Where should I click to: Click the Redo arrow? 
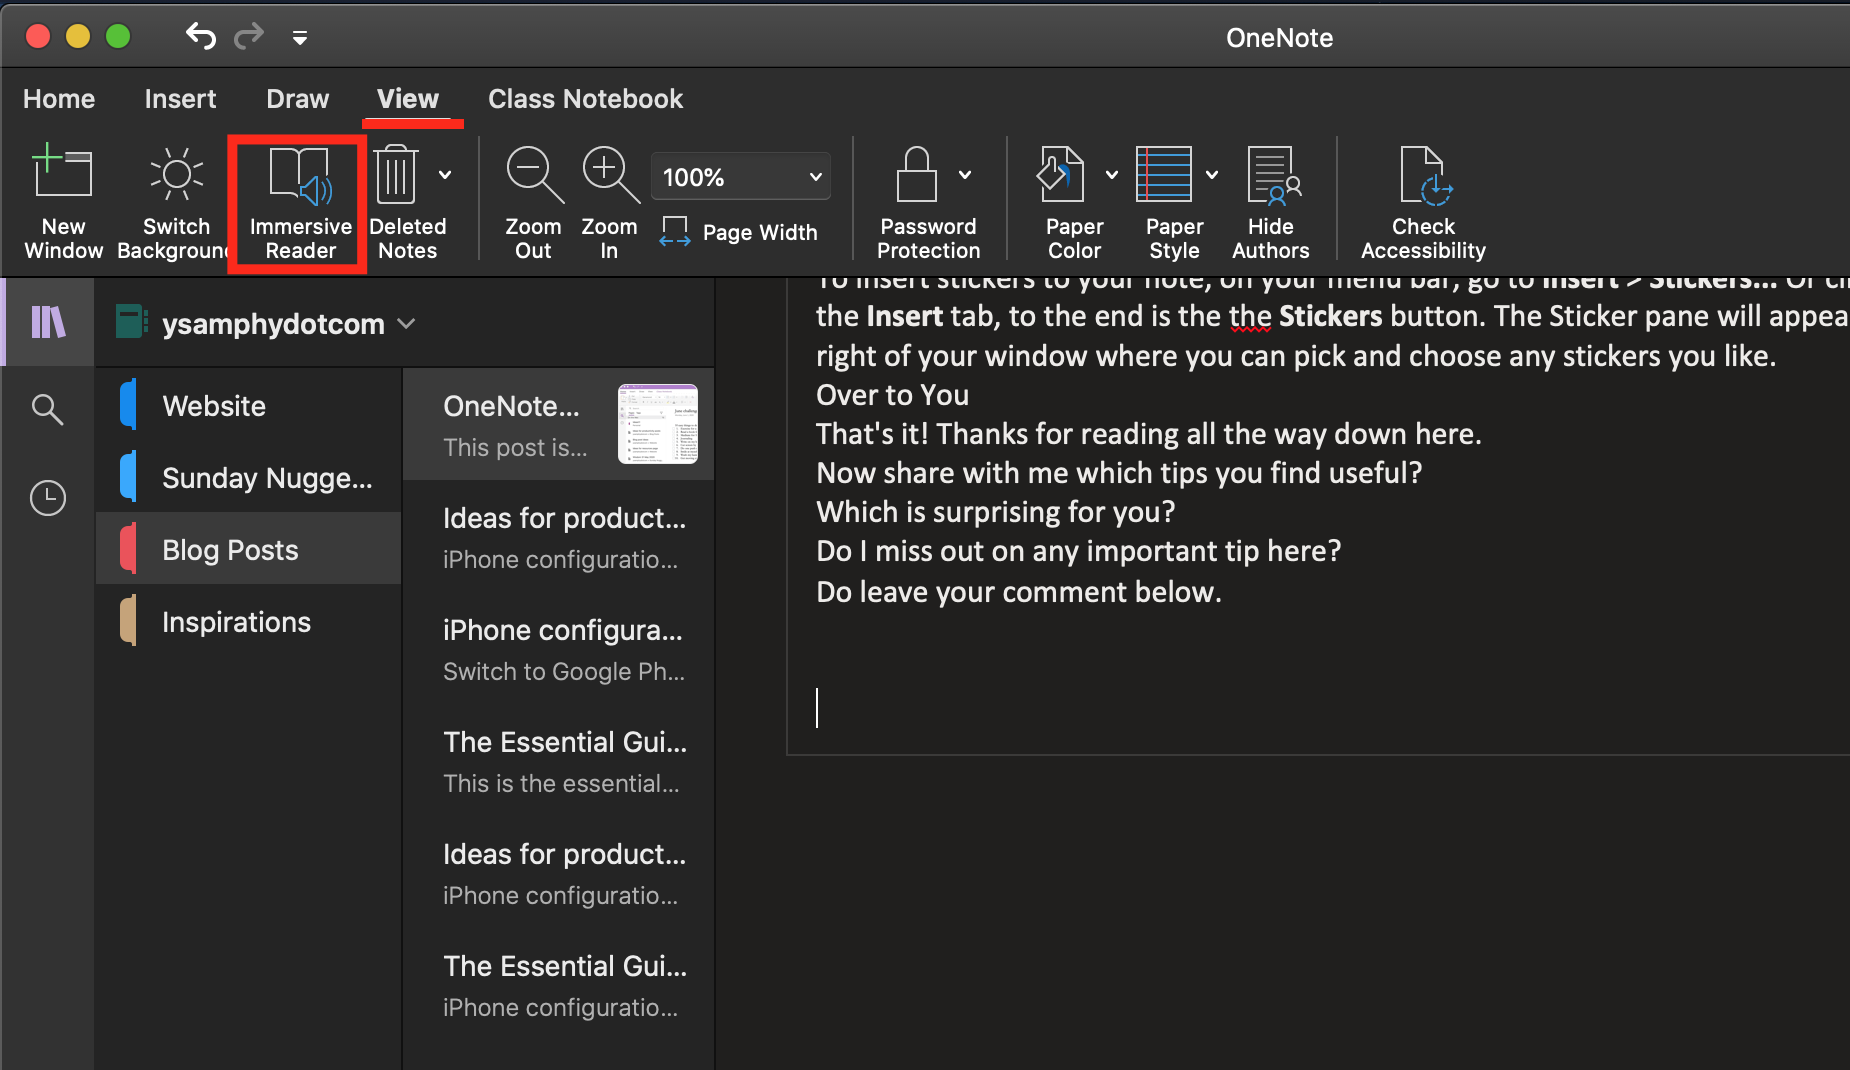tap(249, 37)
